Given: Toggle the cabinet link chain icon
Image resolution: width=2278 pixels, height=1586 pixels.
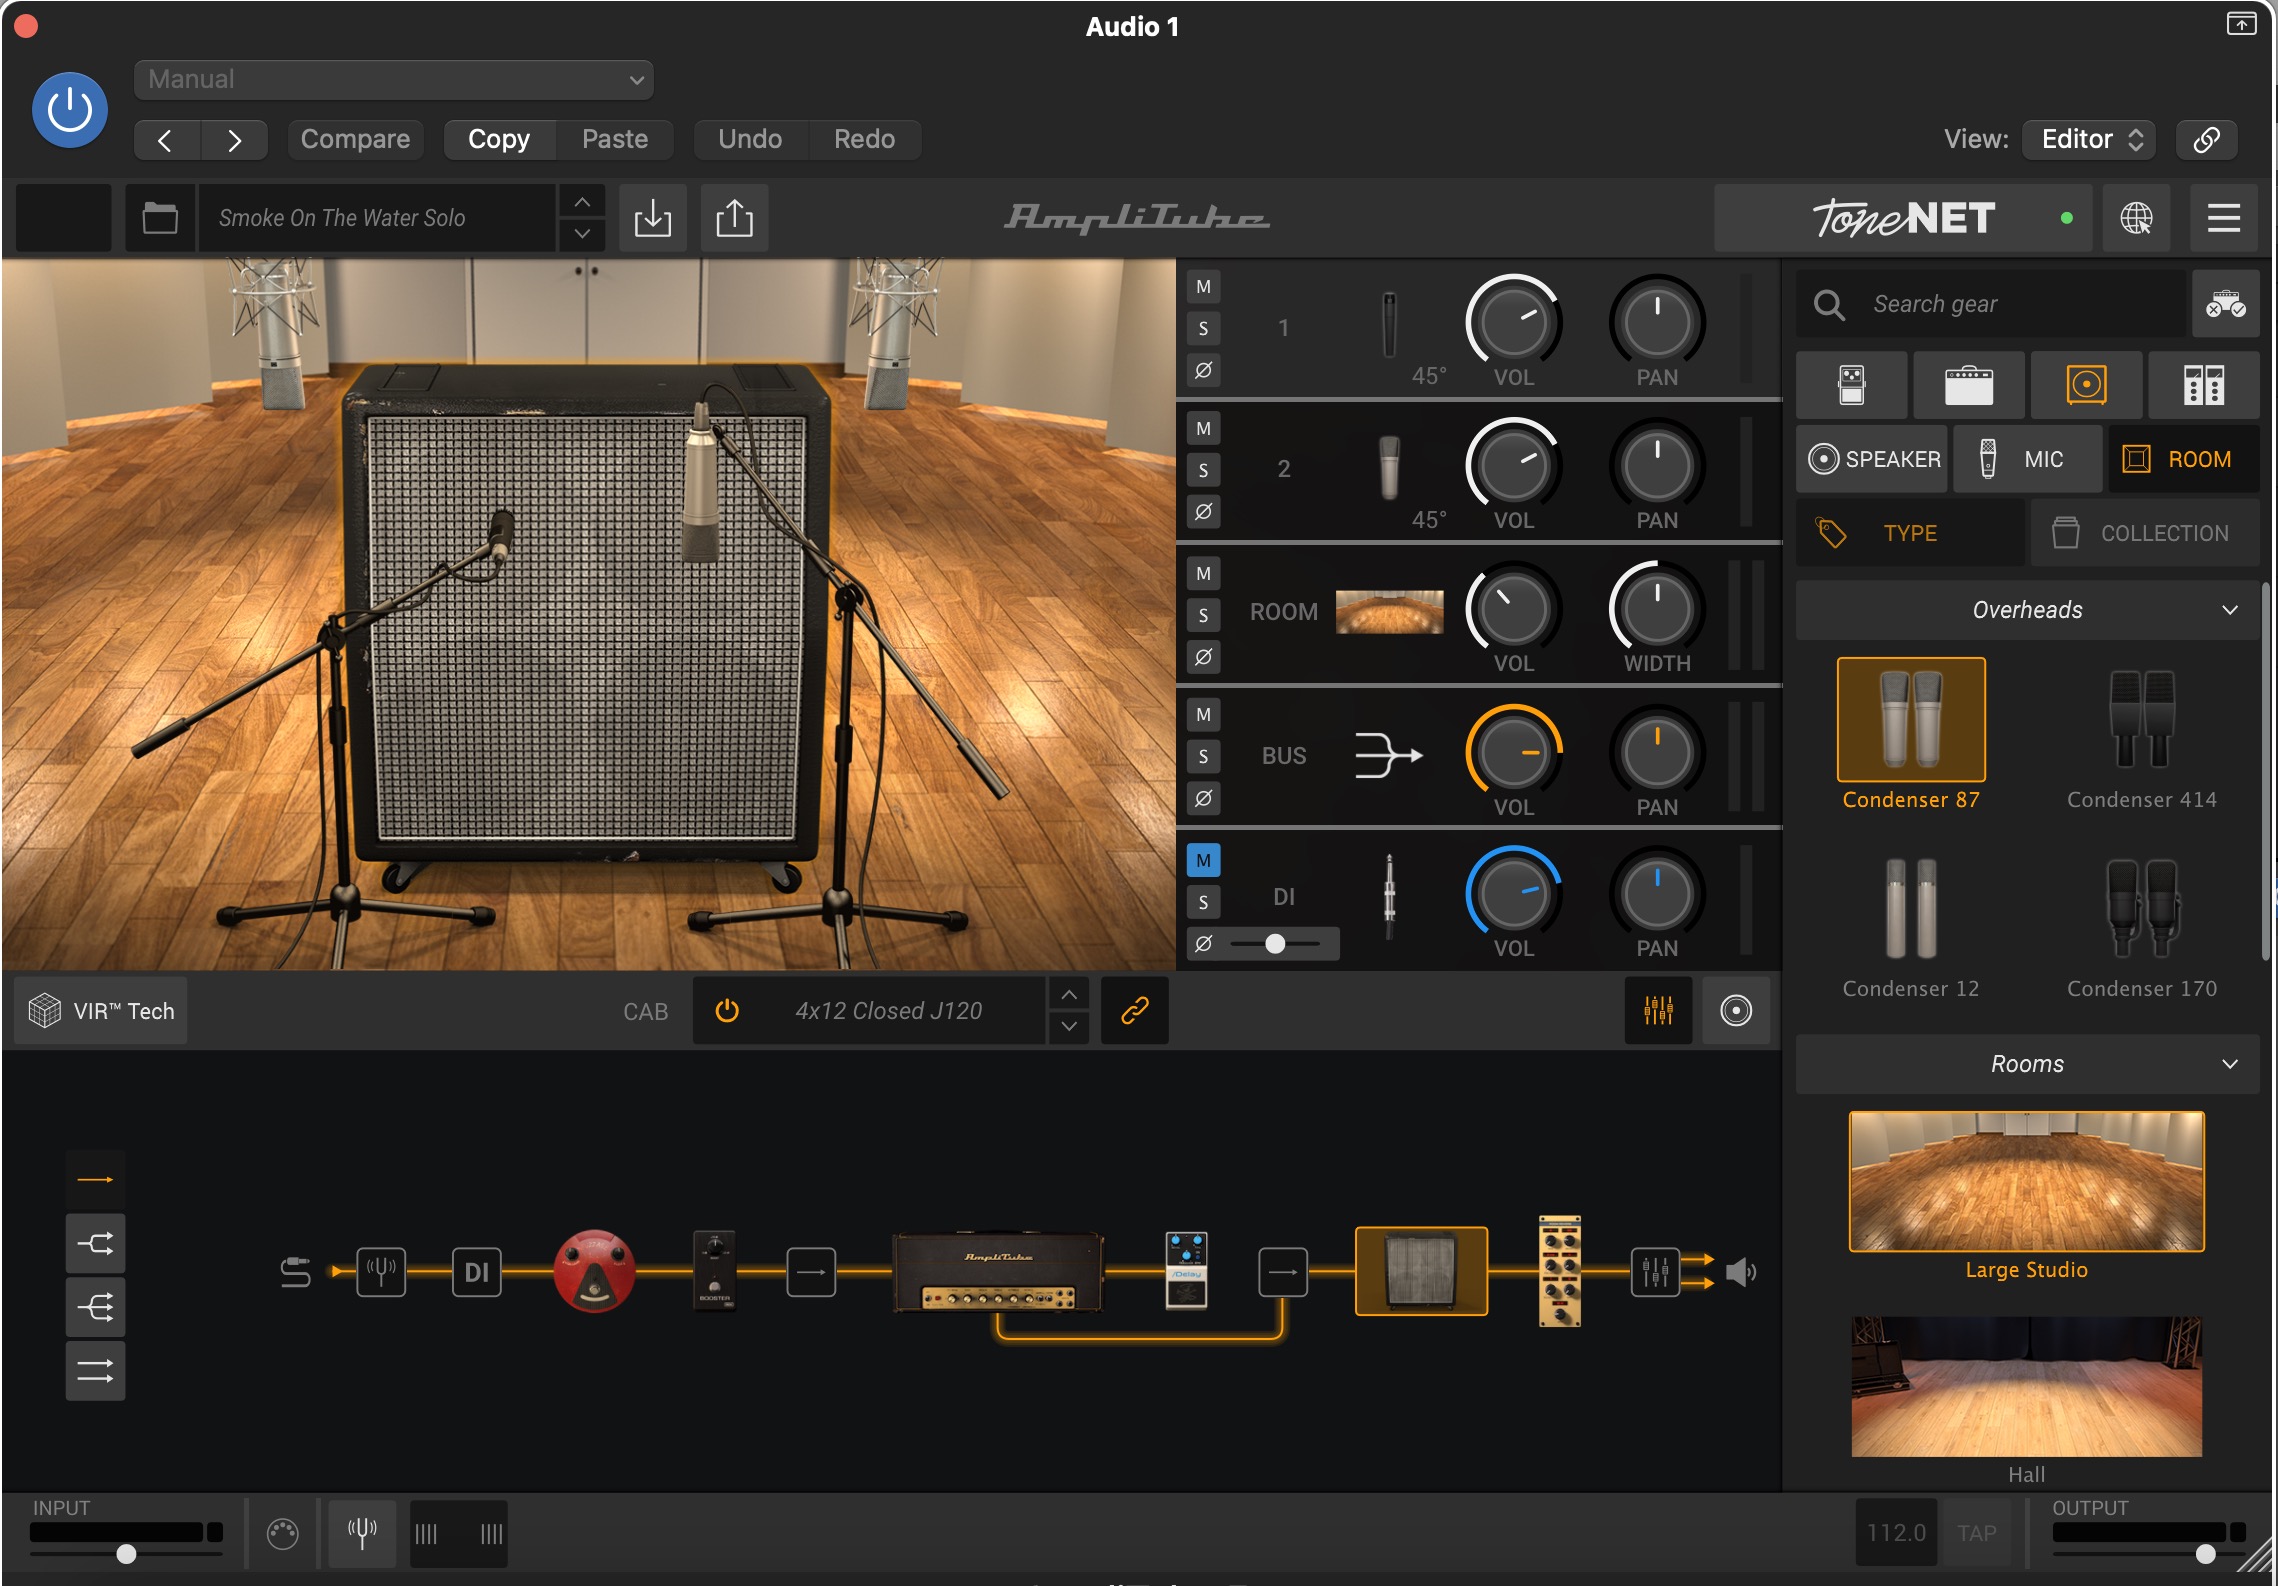Looking at the screenshot, I should click(x=1135, y=1011).
